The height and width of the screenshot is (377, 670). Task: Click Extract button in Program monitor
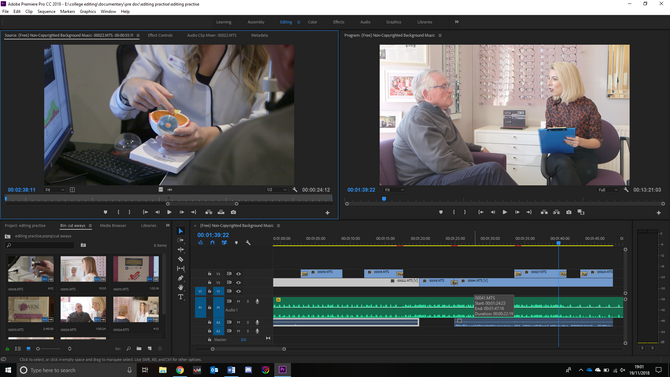pyautogui.click(x=556, y=212)
